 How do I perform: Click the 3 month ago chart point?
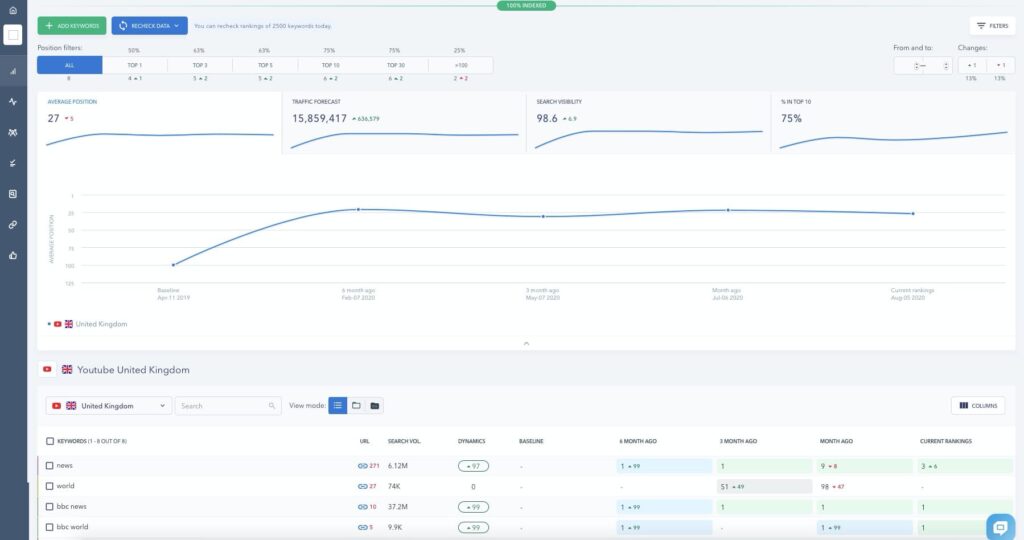pyautogui.click(x=543, y=217)
